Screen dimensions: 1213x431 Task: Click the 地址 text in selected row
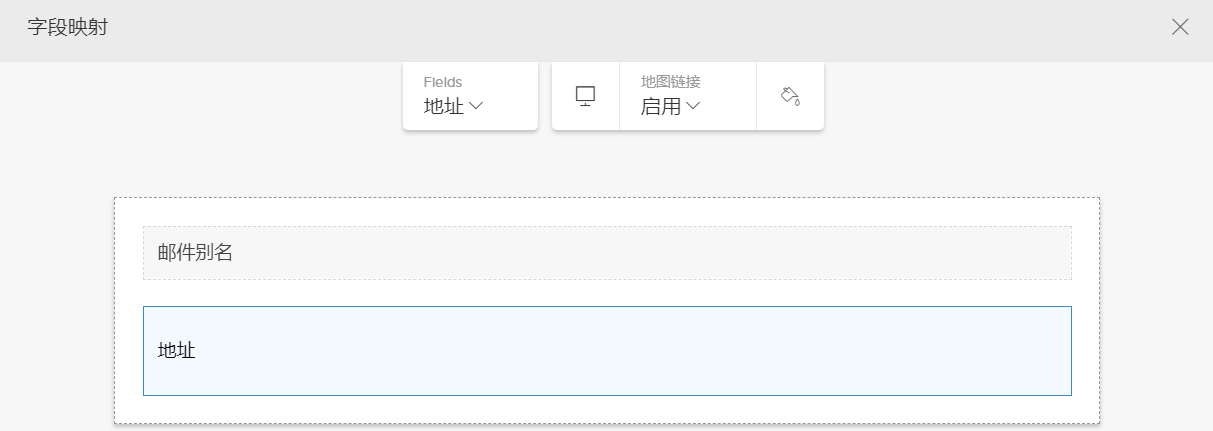point(177,351)
